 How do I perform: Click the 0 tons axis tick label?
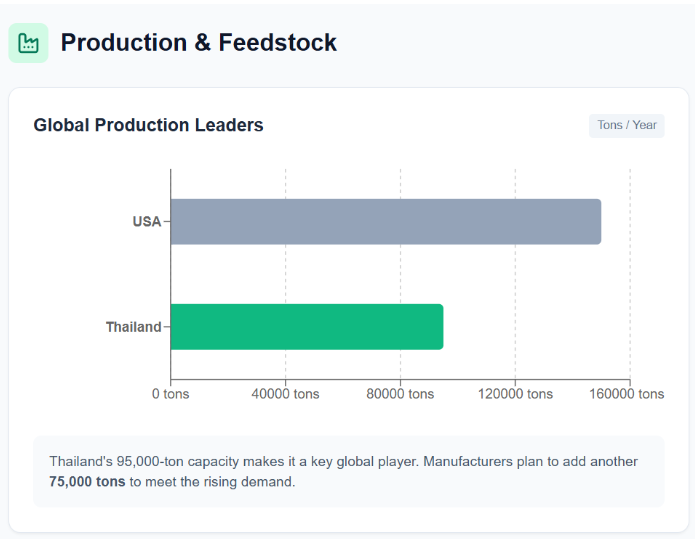[x=171, y=394]
